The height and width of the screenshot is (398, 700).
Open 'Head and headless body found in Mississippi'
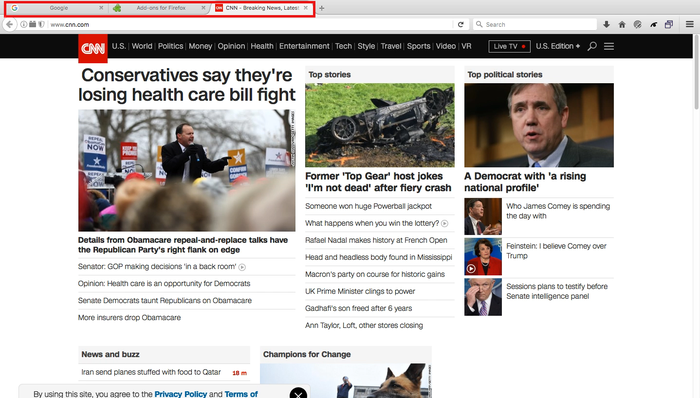tap(379, 257)
